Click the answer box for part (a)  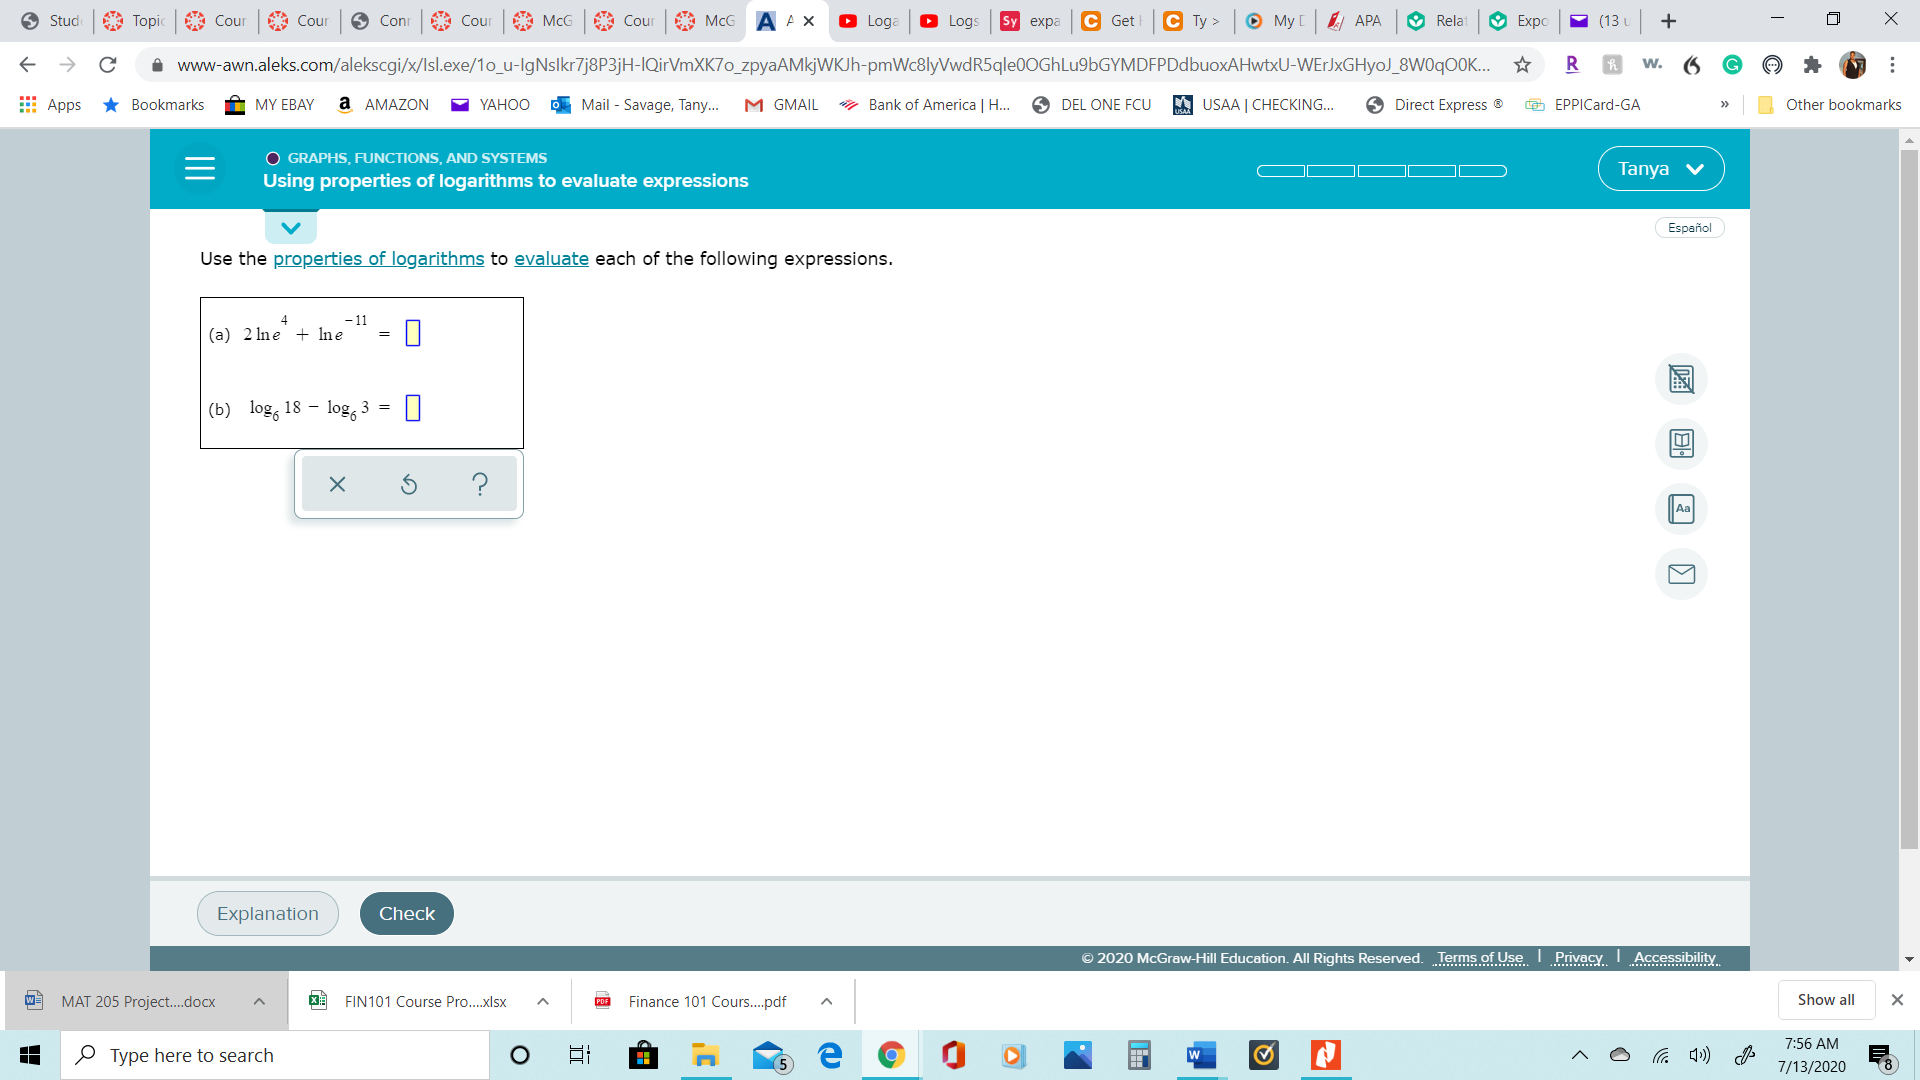413,333
